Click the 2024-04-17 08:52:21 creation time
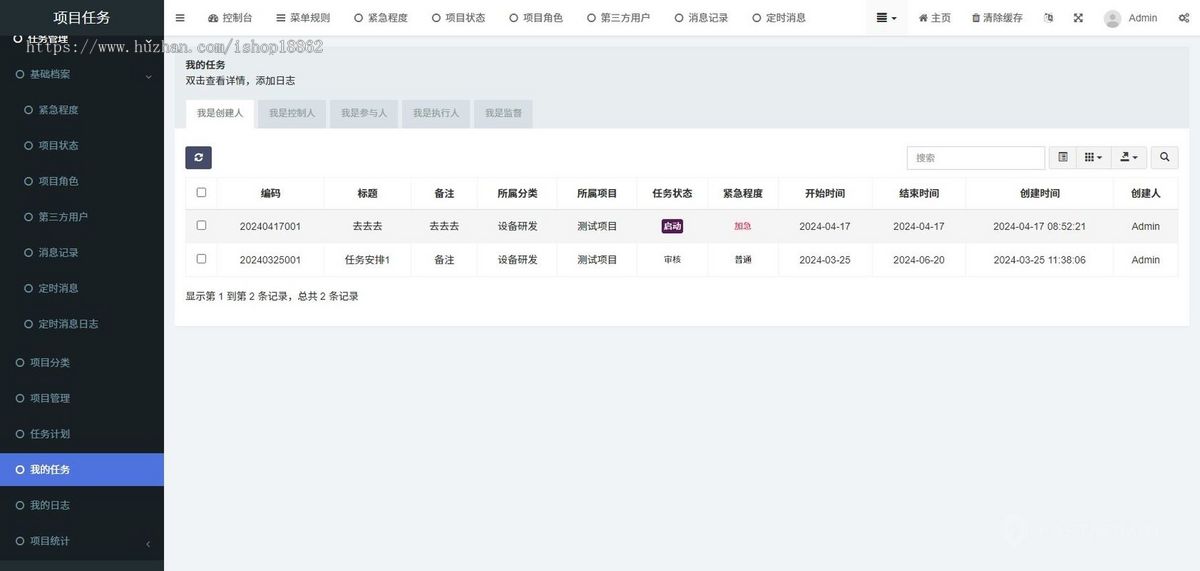 point(1039,227)
